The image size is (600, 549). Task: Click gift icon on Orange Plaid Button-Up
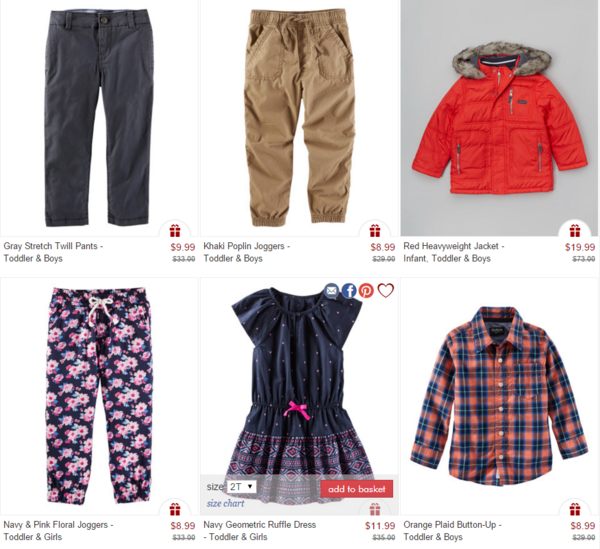(x=575, y=509)
